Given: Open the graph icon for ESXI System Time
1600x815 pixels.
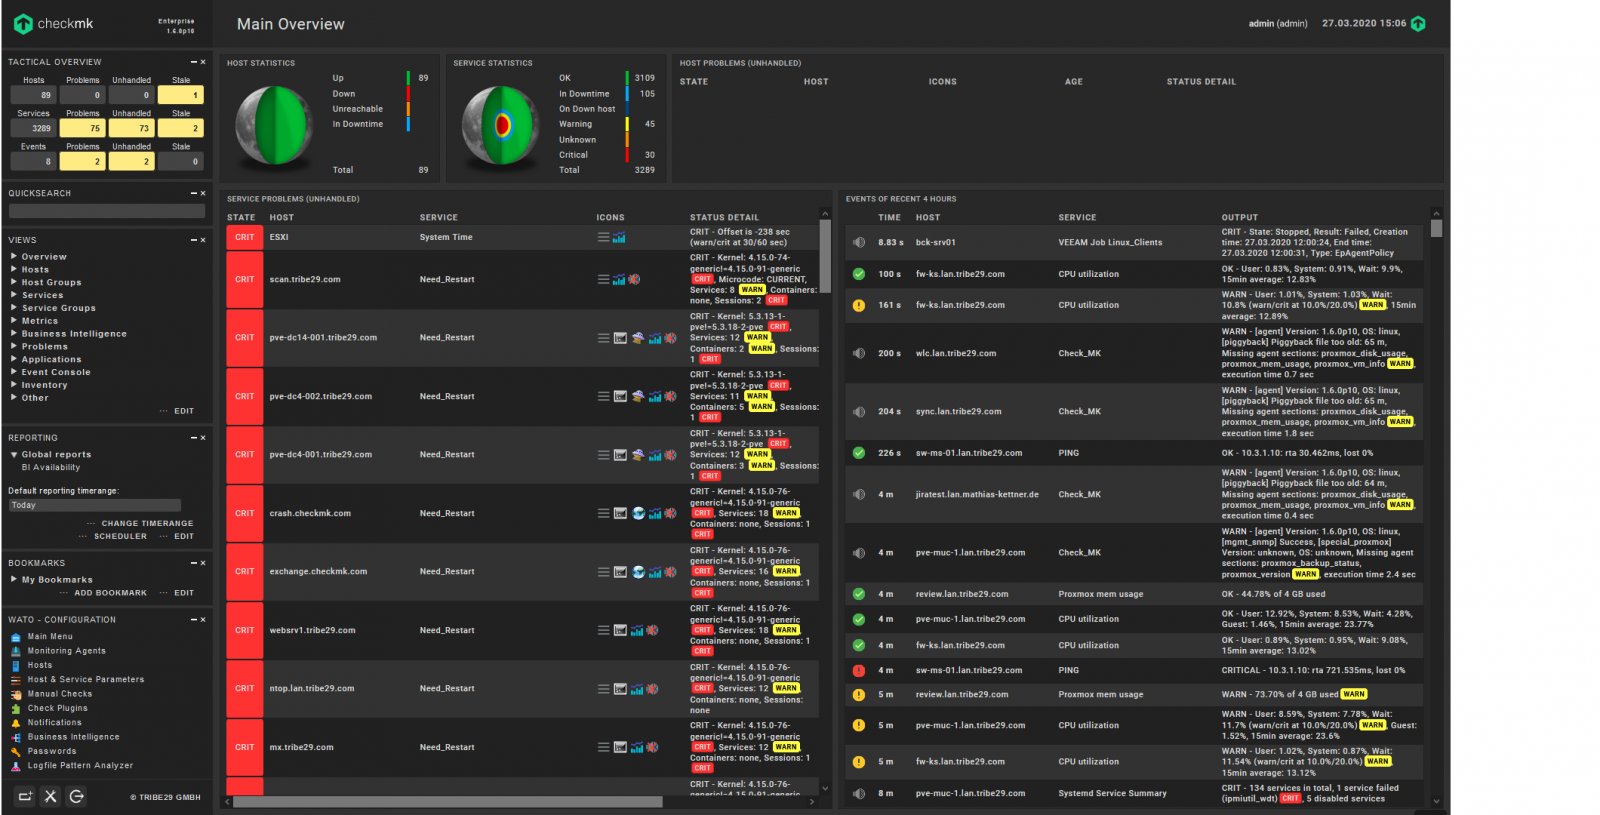Looking at the screenshot, I should tap(619, 238).
